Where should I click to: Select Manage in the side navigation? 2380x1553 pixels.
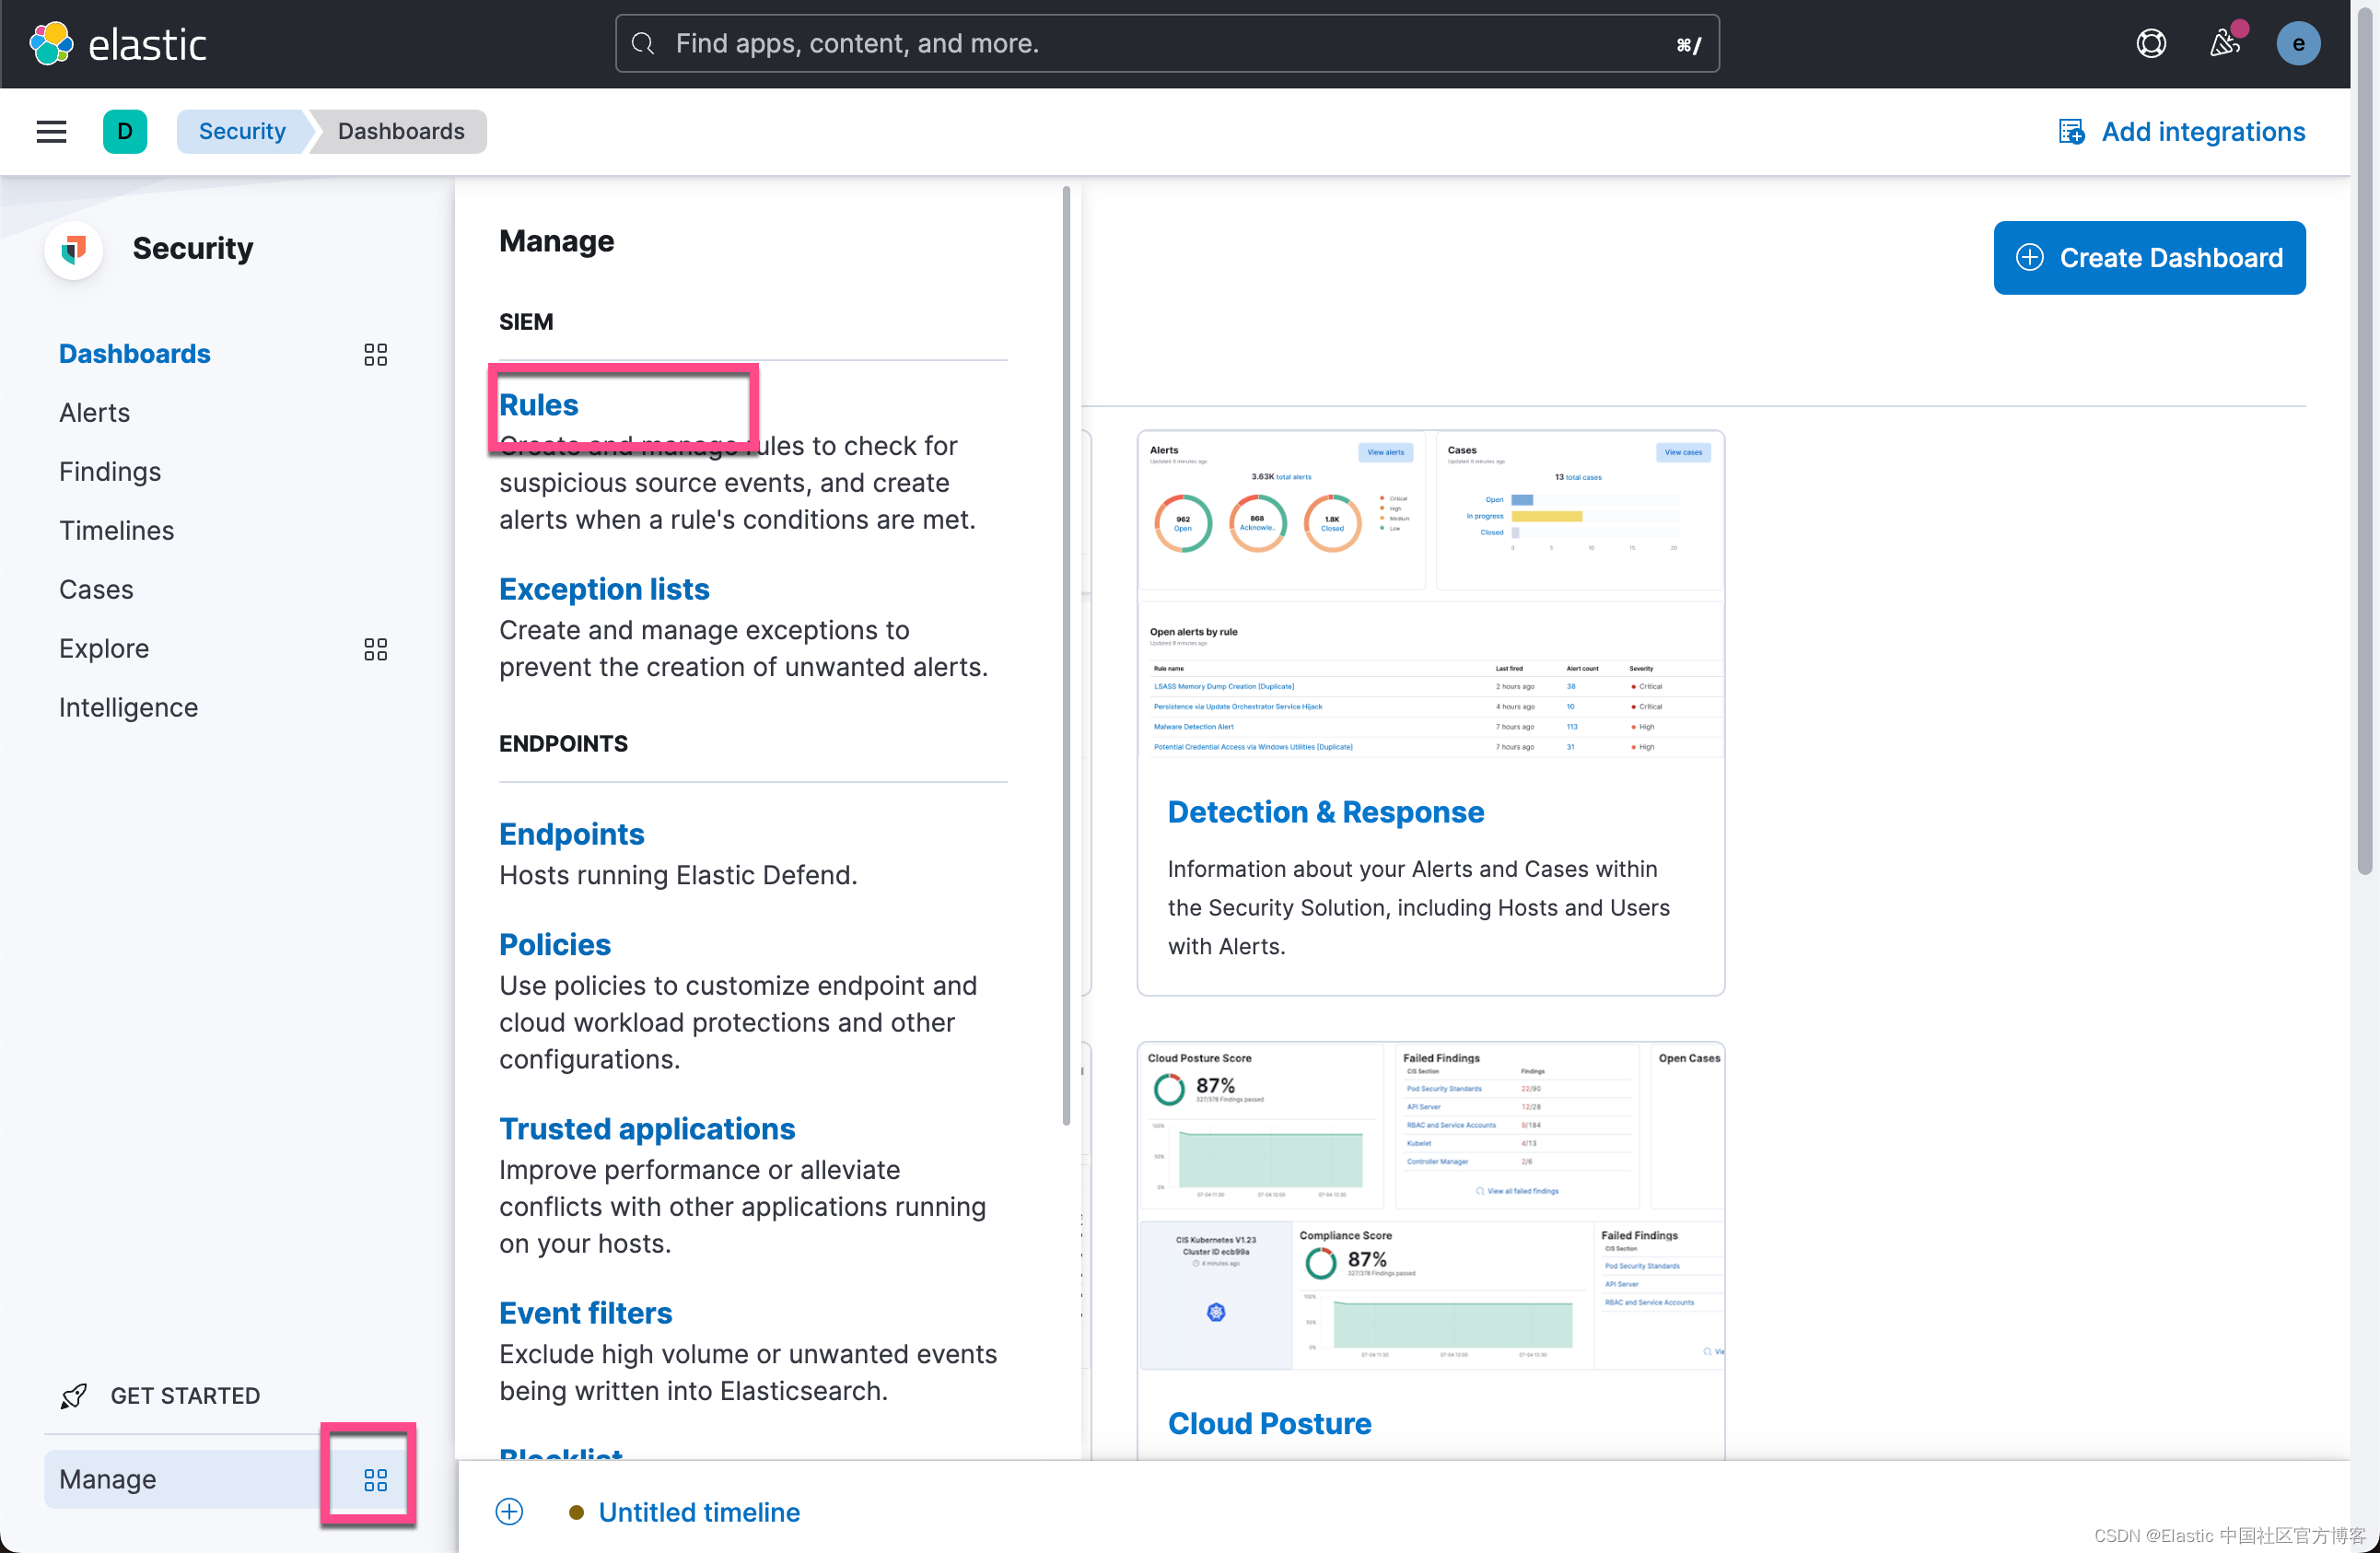point(107,1480)
